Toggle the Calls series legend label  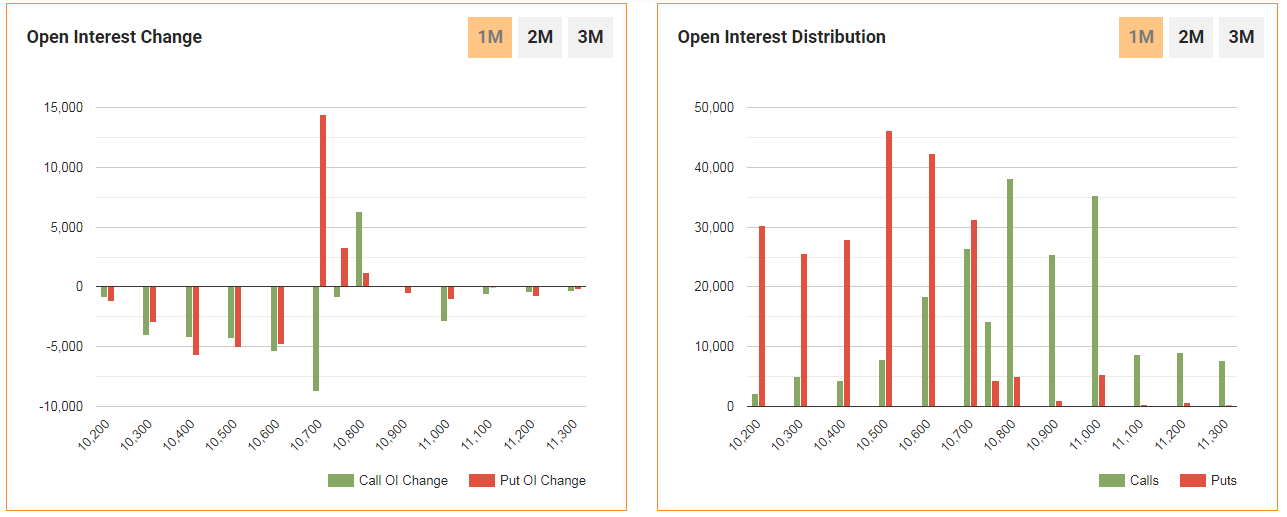pyautogui.click(x=1144, y=481)
